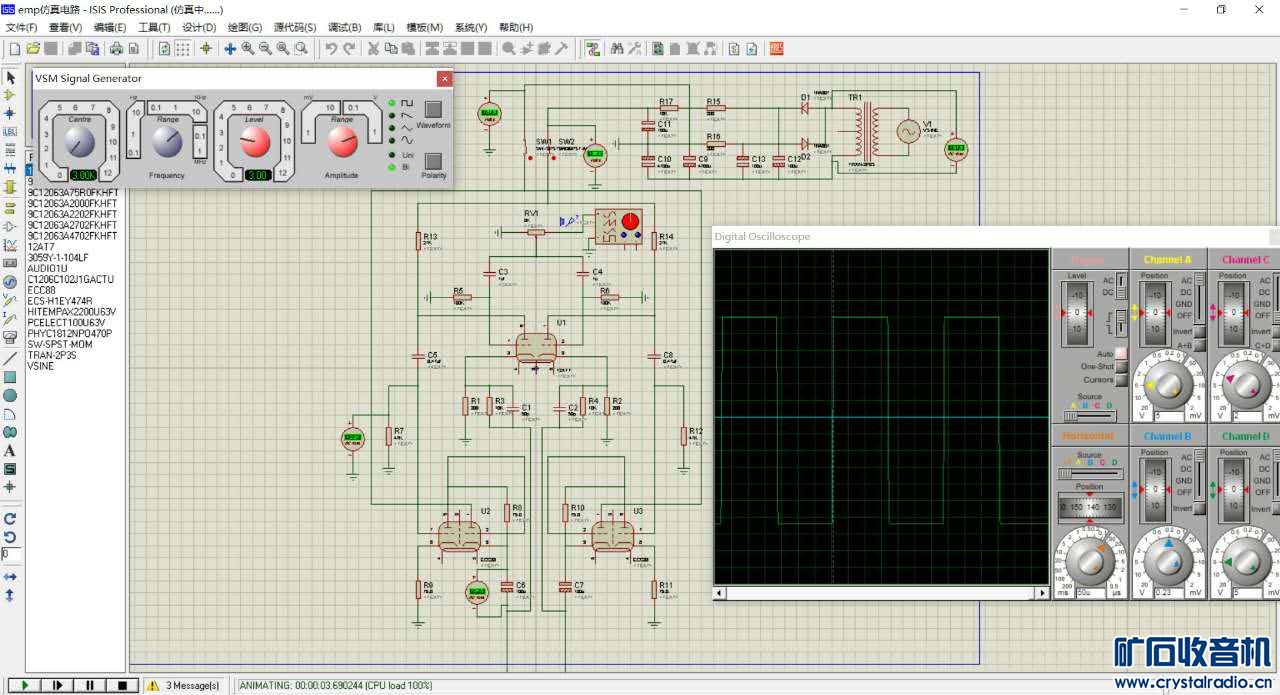This screenshot has height=695, width=1280.
Task: Click the Undo arrow icon
Action: click(x=331, y=48)
